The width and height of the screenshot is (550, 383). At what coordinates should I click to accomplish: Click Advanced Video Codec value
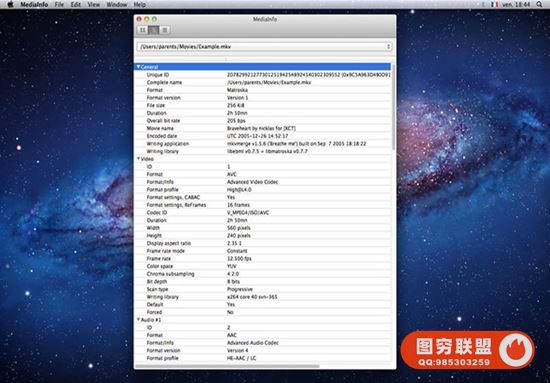pyautogui.click(x=253, y=182)
